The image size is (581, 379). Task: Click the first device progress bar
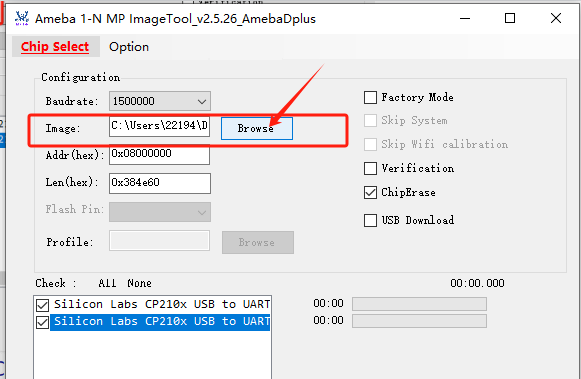(419, 304)
